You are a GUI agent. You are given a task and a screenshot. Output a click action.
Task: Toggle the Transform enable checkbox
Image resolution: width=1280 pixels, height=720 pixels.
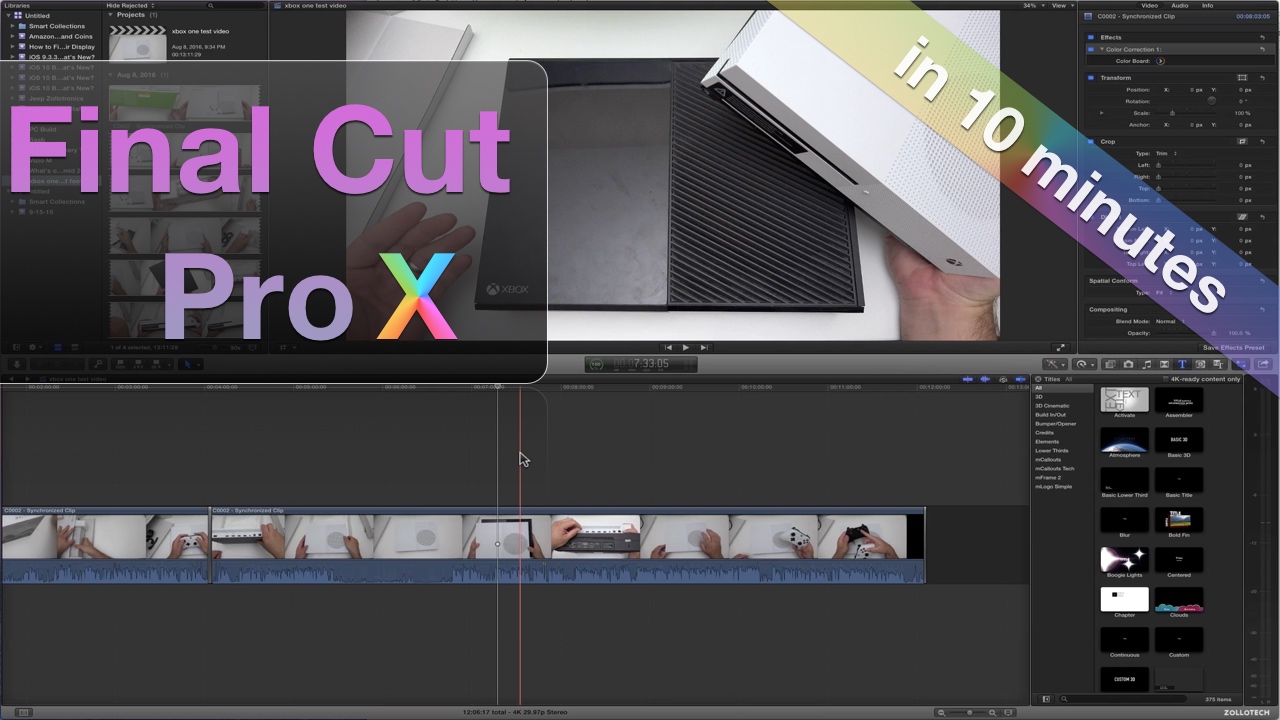coord(1091,77)
